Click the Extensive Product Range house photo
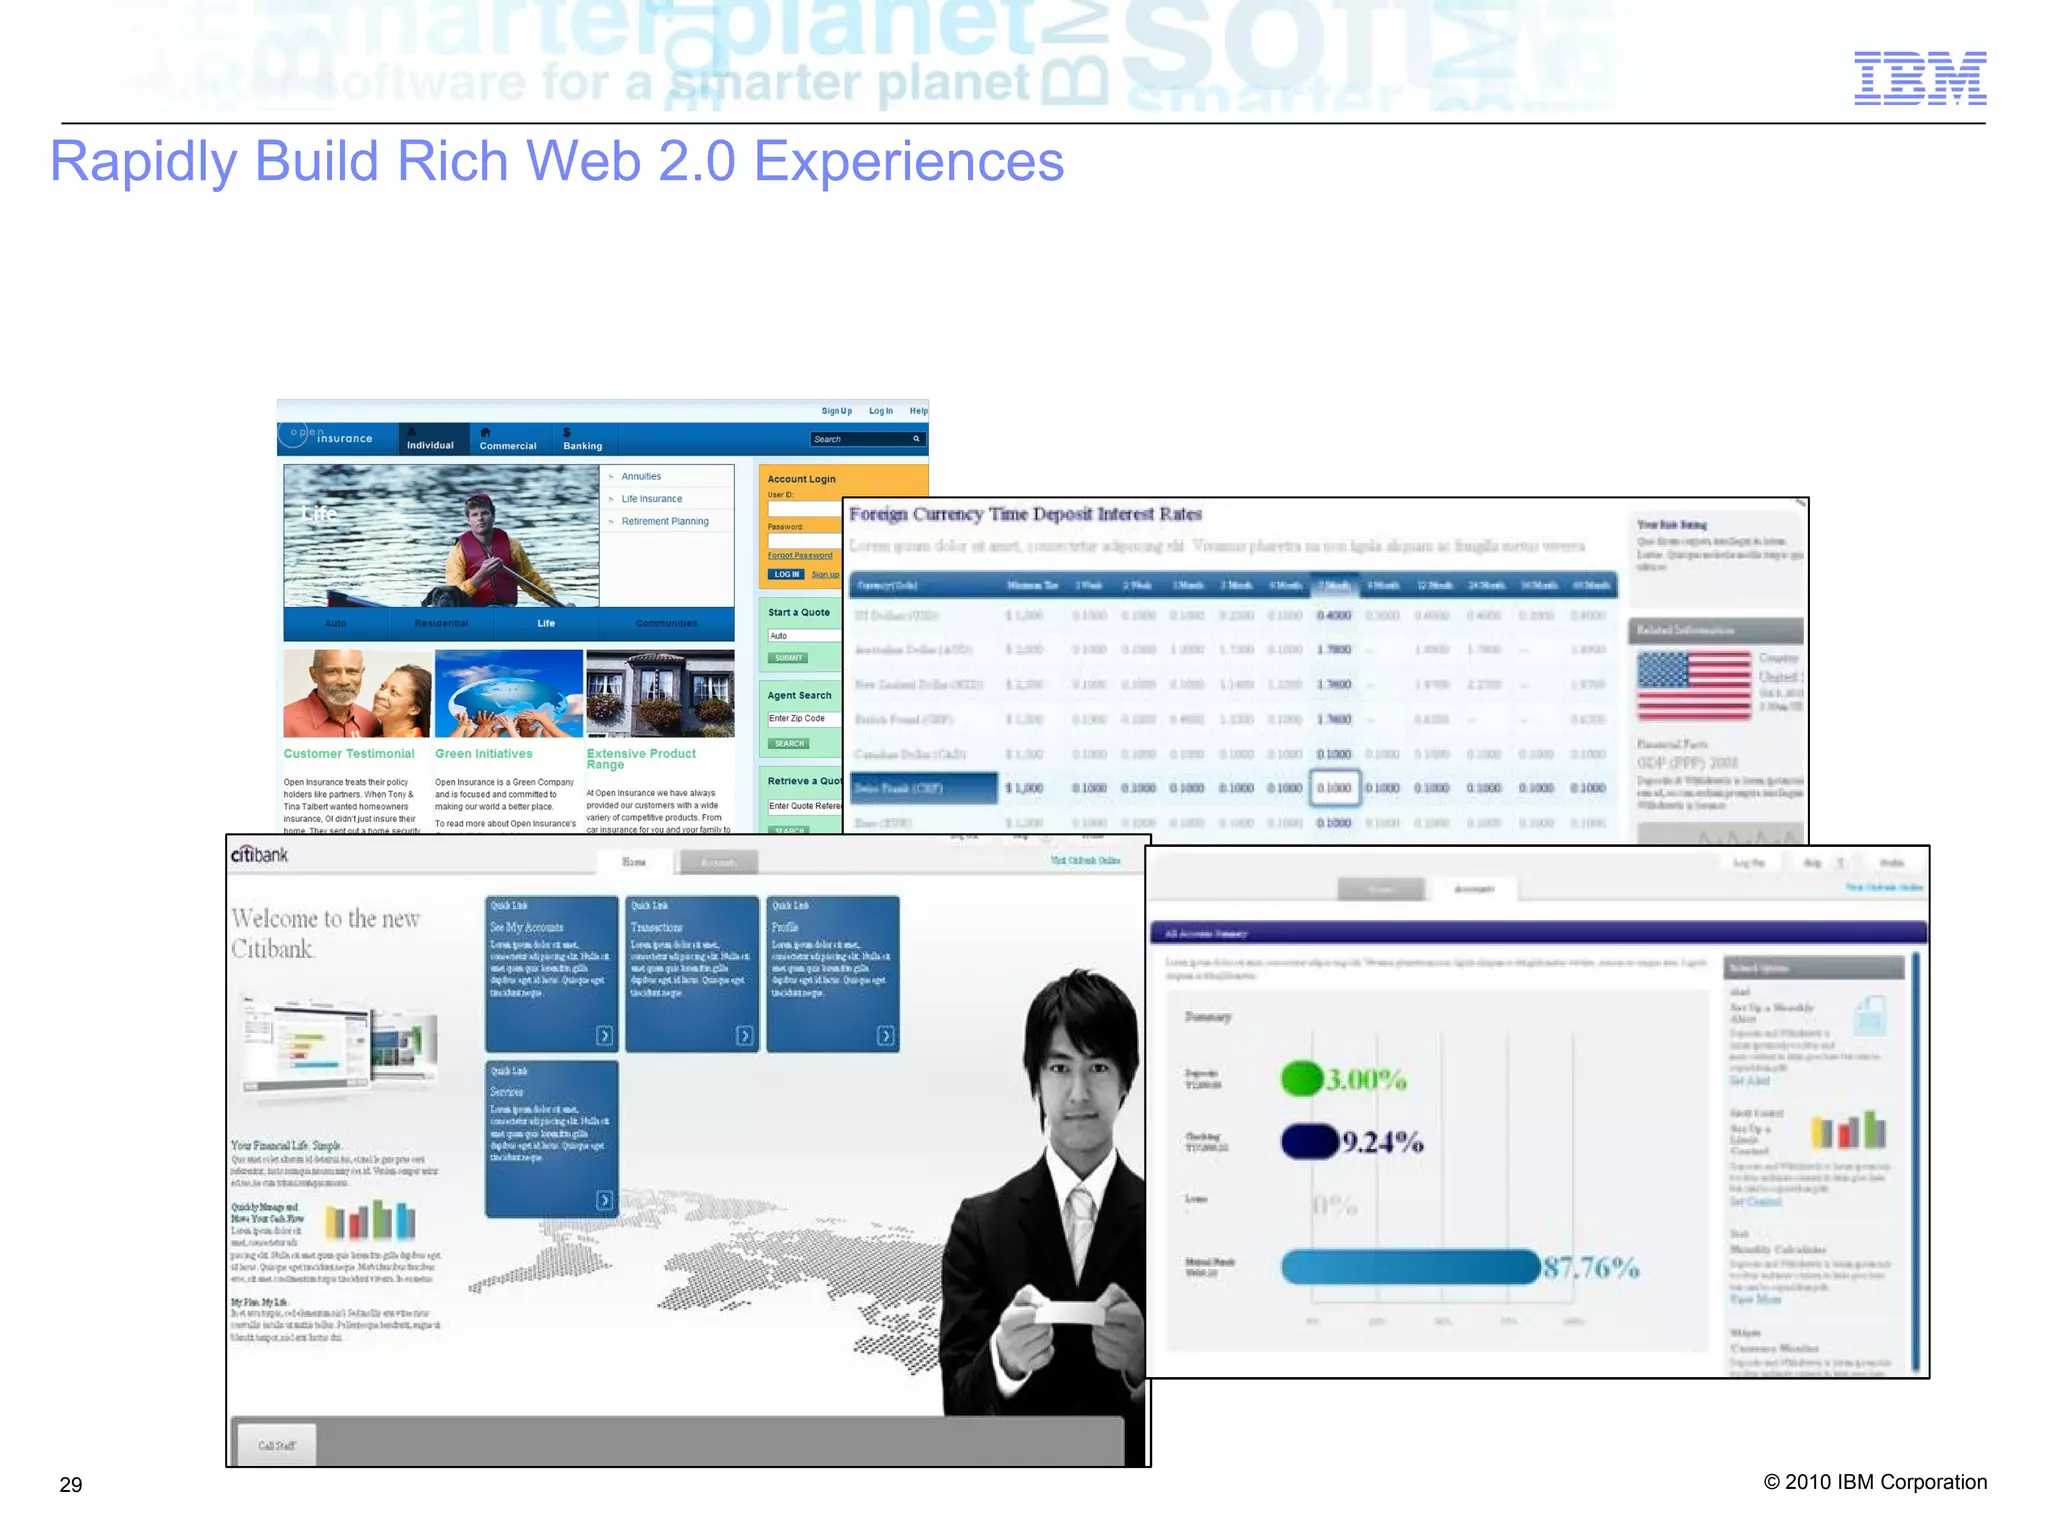This screenshot has height=1535, width=2048. point(660,694)
